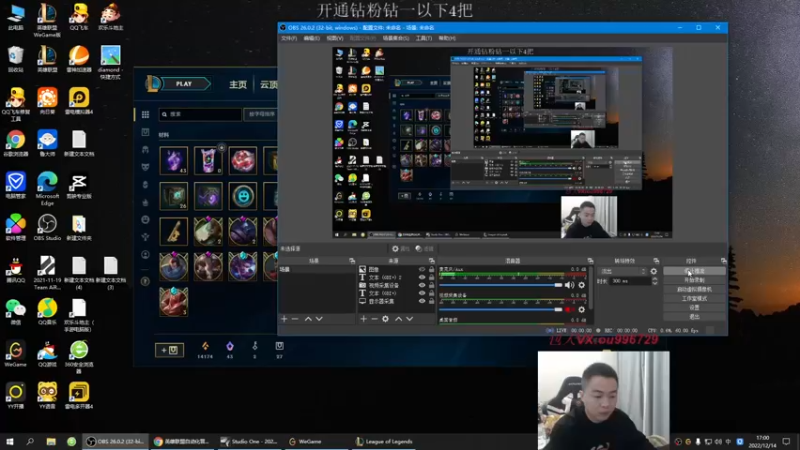Open the 编辑(E) menu in OBS
The width and height of the screenshot is (800, 450).
tap(311, 38)
